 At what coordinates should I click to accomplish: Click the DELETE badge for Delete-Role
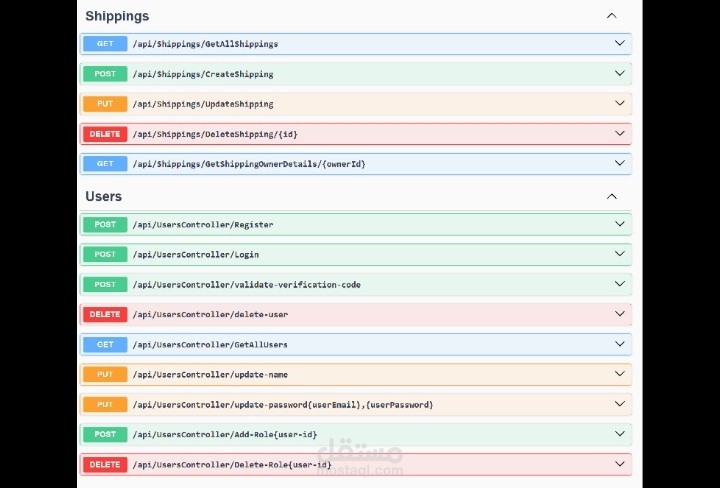[105, 465]
